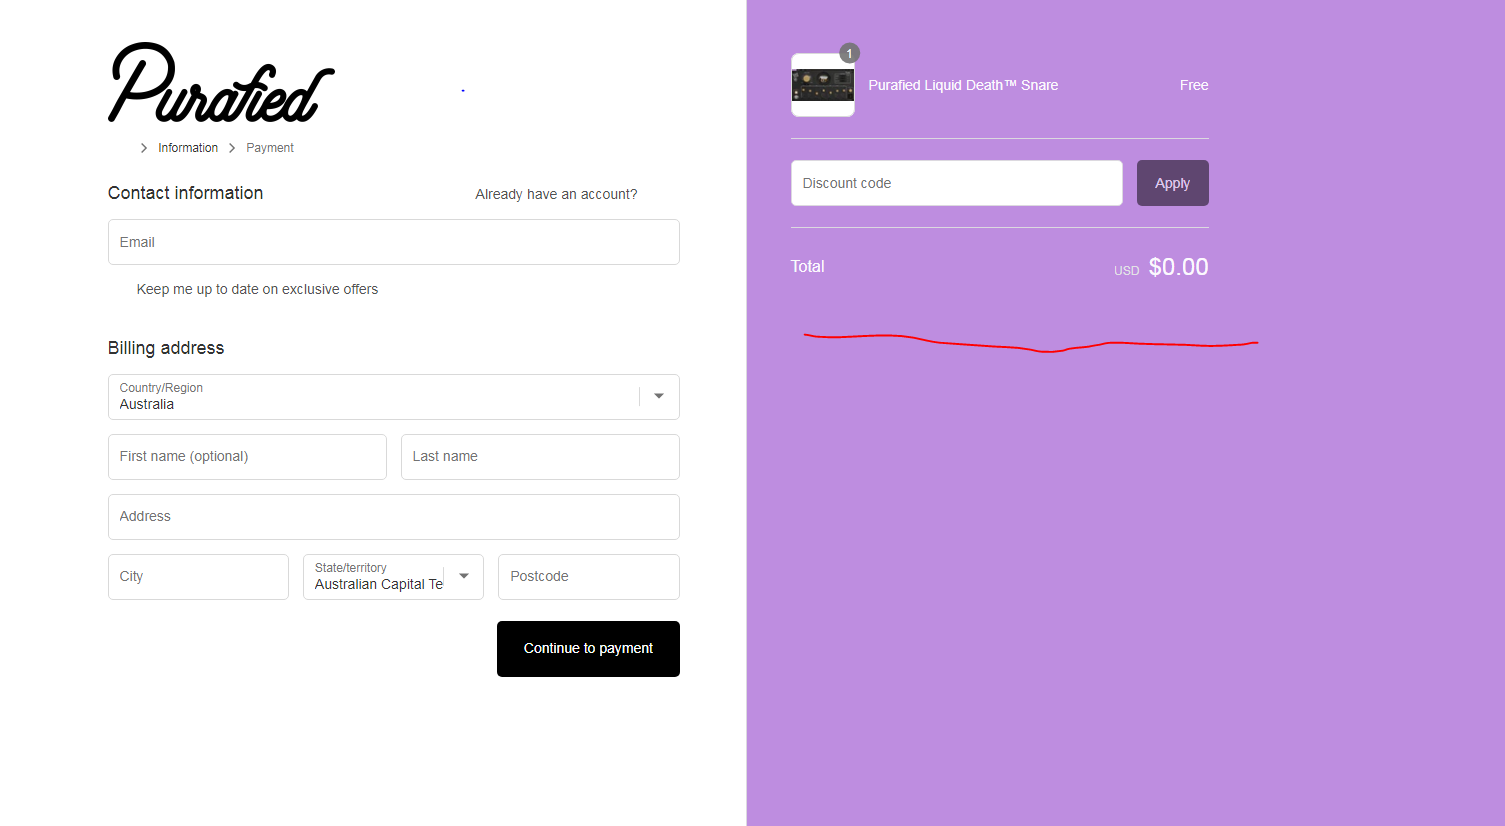Click the Billing address heading
The width and height of the screenshot is (1505, 826).
click(x=166, y=348)
